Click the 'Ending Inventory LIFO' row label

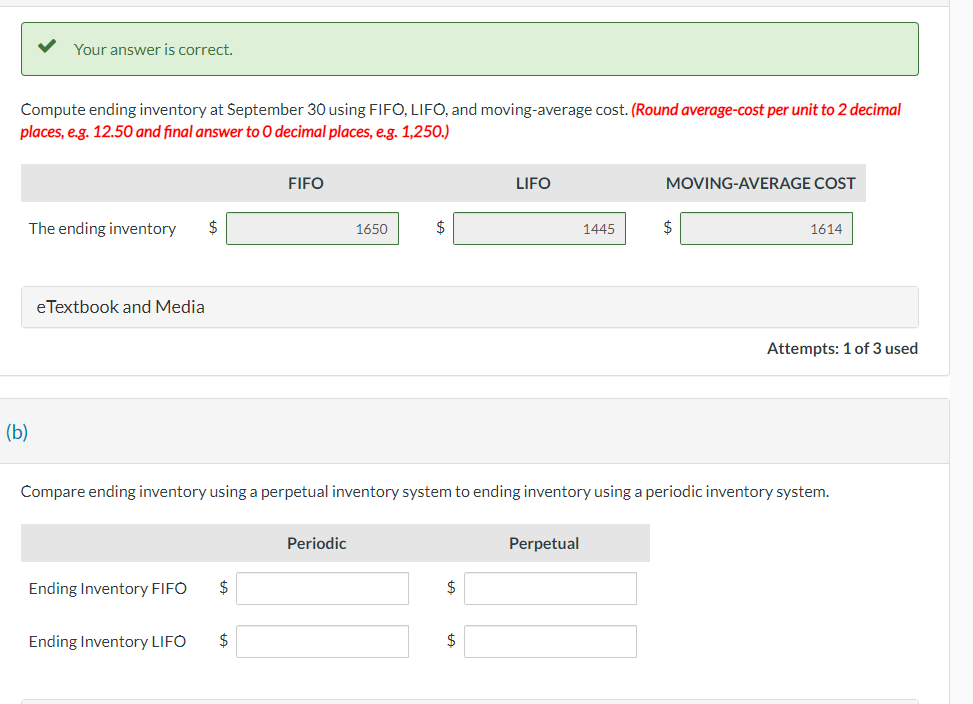tap(107, 641)
